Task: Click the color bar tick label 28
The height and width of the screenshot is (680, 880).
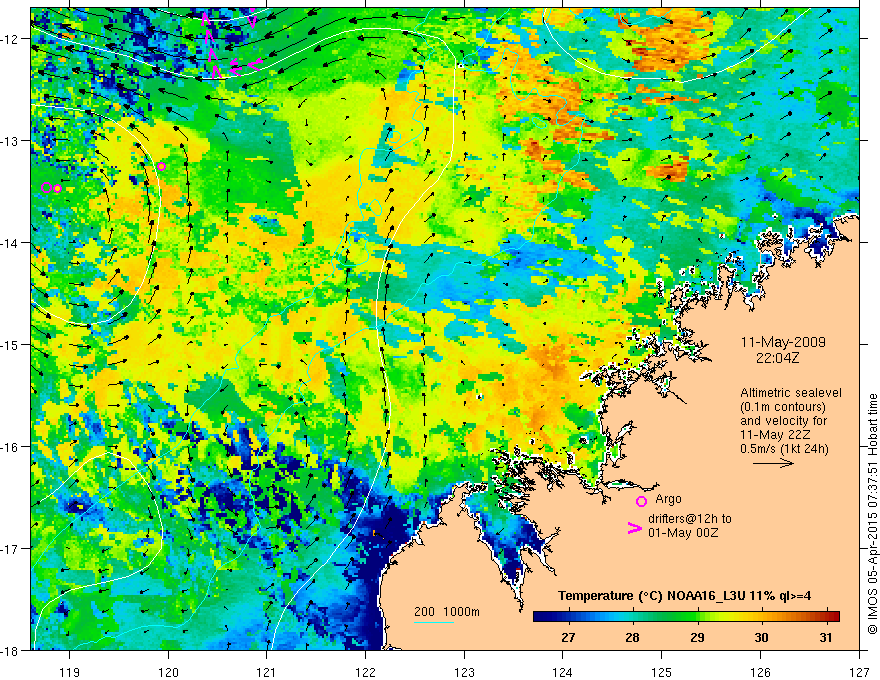Action: pyautogui.click(x=632, y=637)
